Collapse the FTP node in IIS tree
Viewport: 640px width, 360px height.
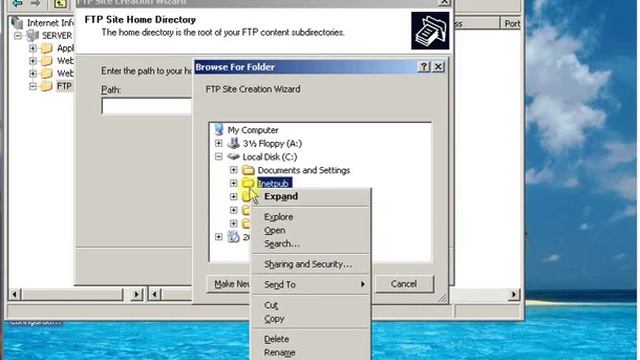coord(33,86)
